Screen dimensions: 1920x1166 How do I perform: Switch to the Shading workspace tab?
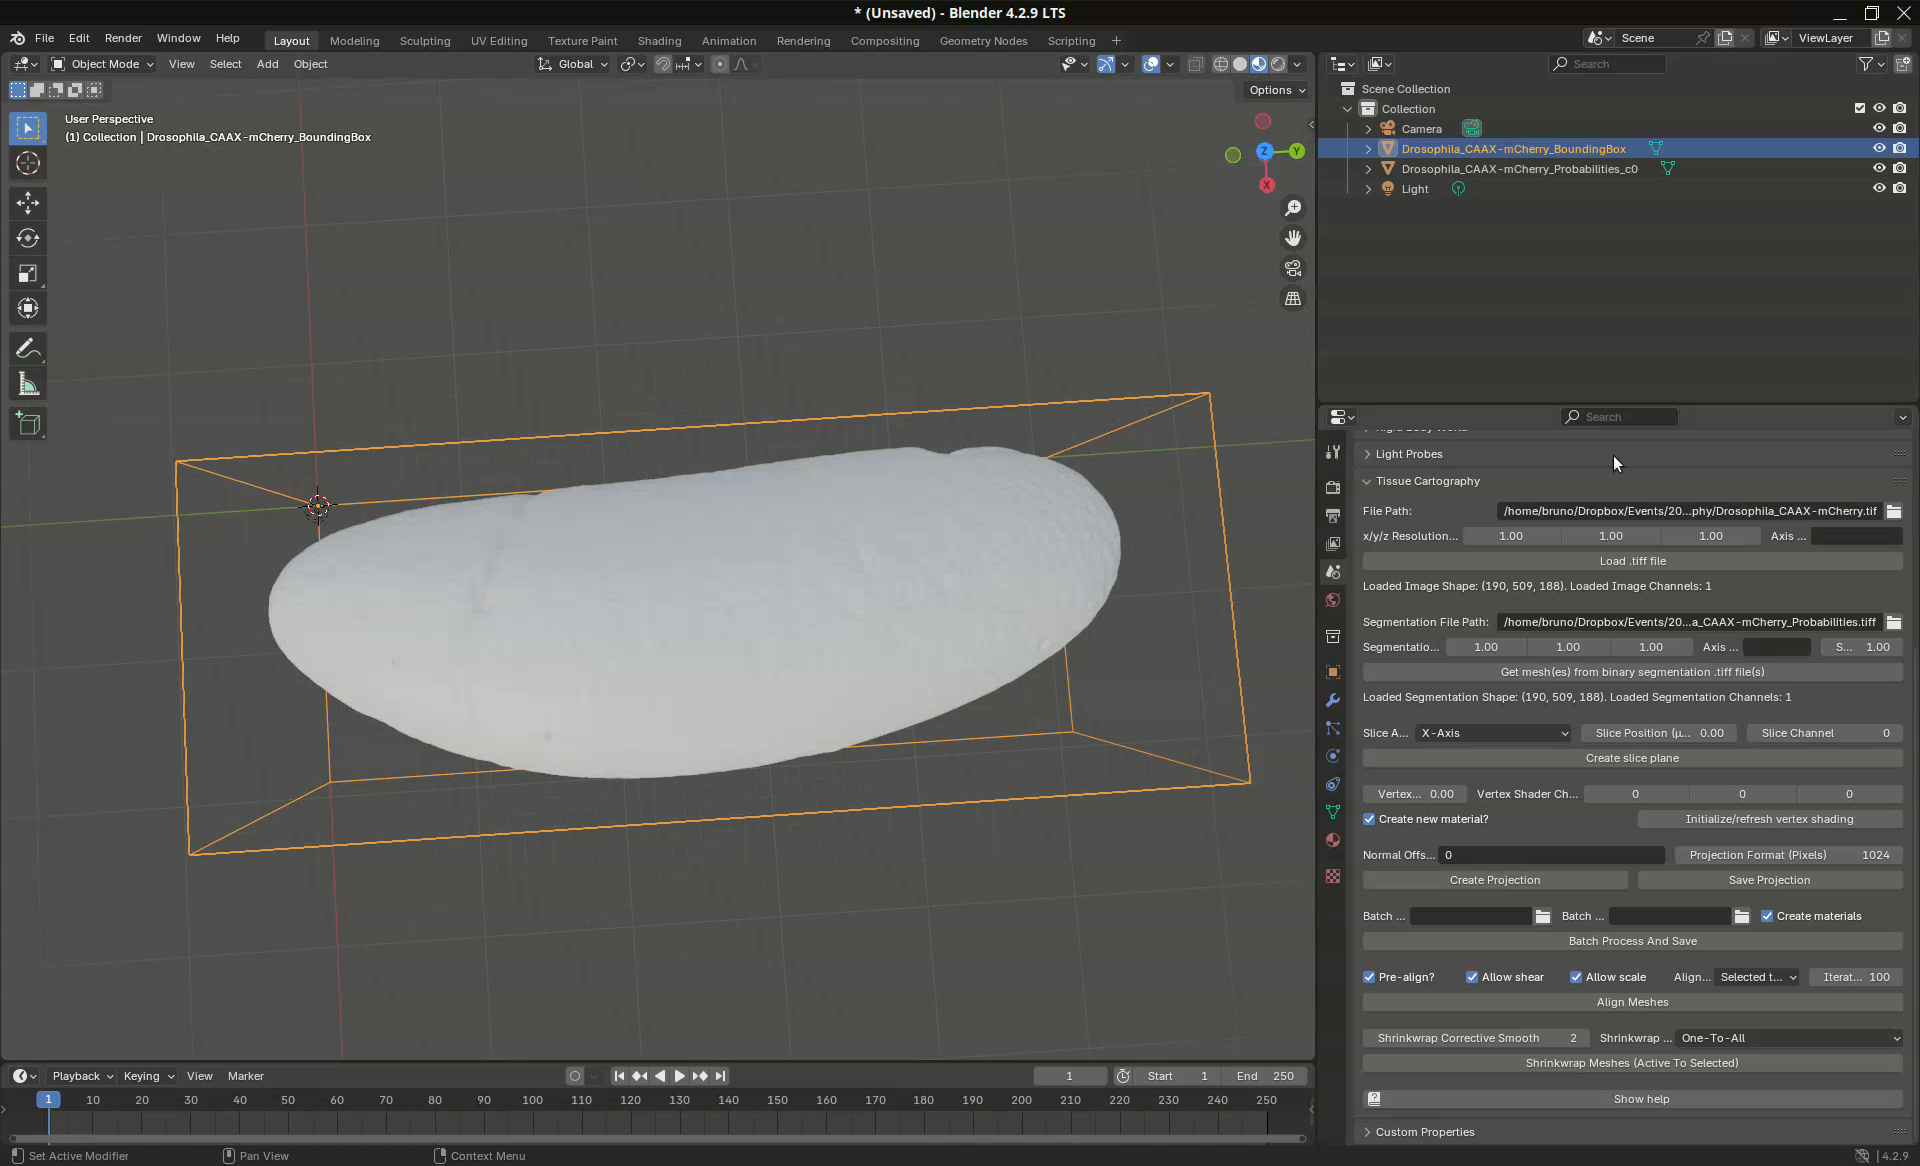pyautogui.click(x=659, y=41)
